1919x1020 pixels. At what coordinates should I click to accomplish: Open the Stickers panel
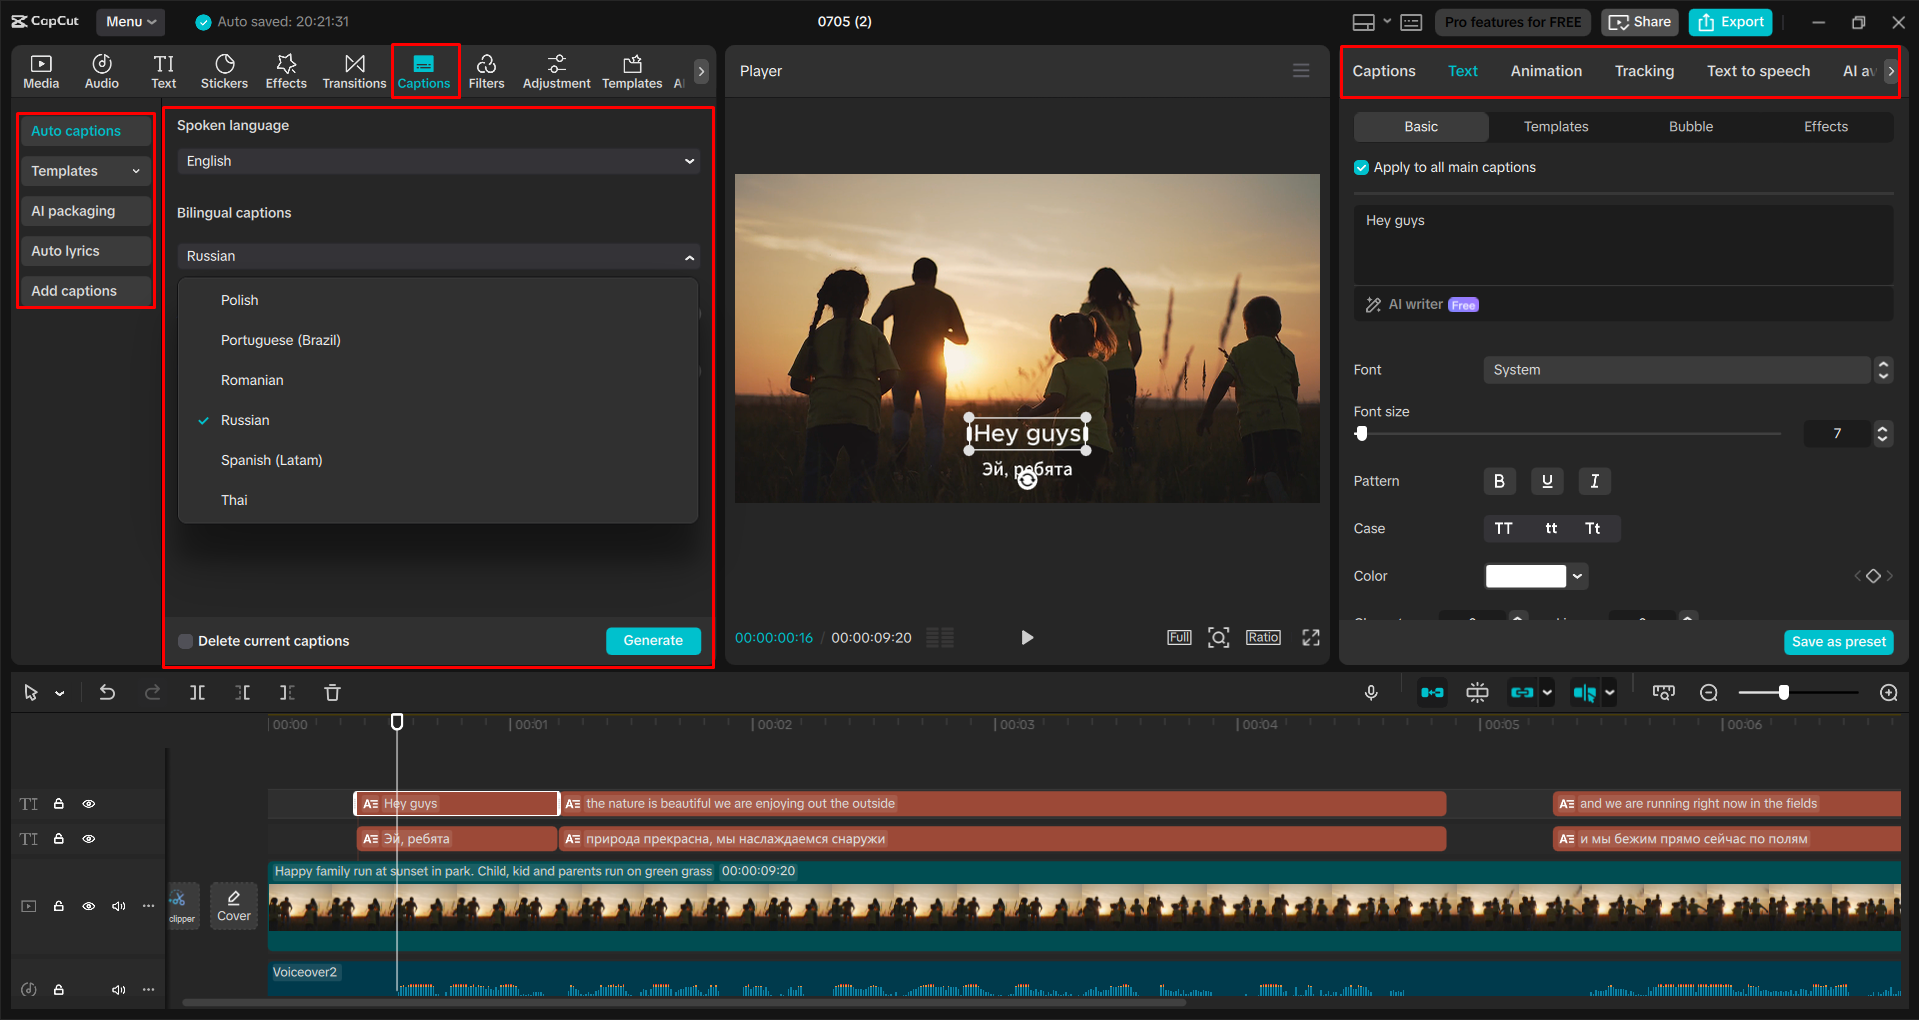pyautogui.click(x=224, y=71)
